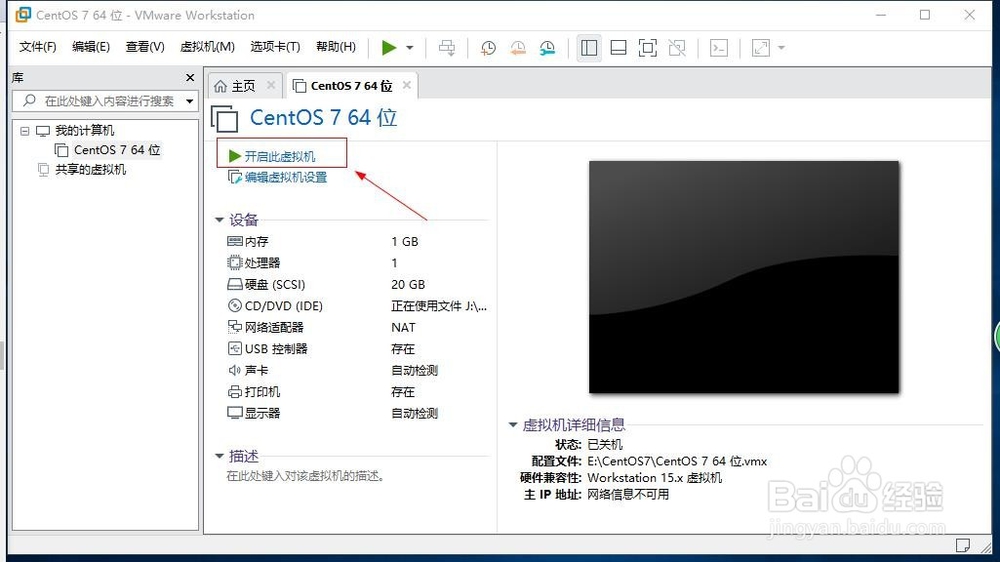Click the green Power On toolbar button
The width and height of the screenshot is (1000, 562).
point(388,48)
